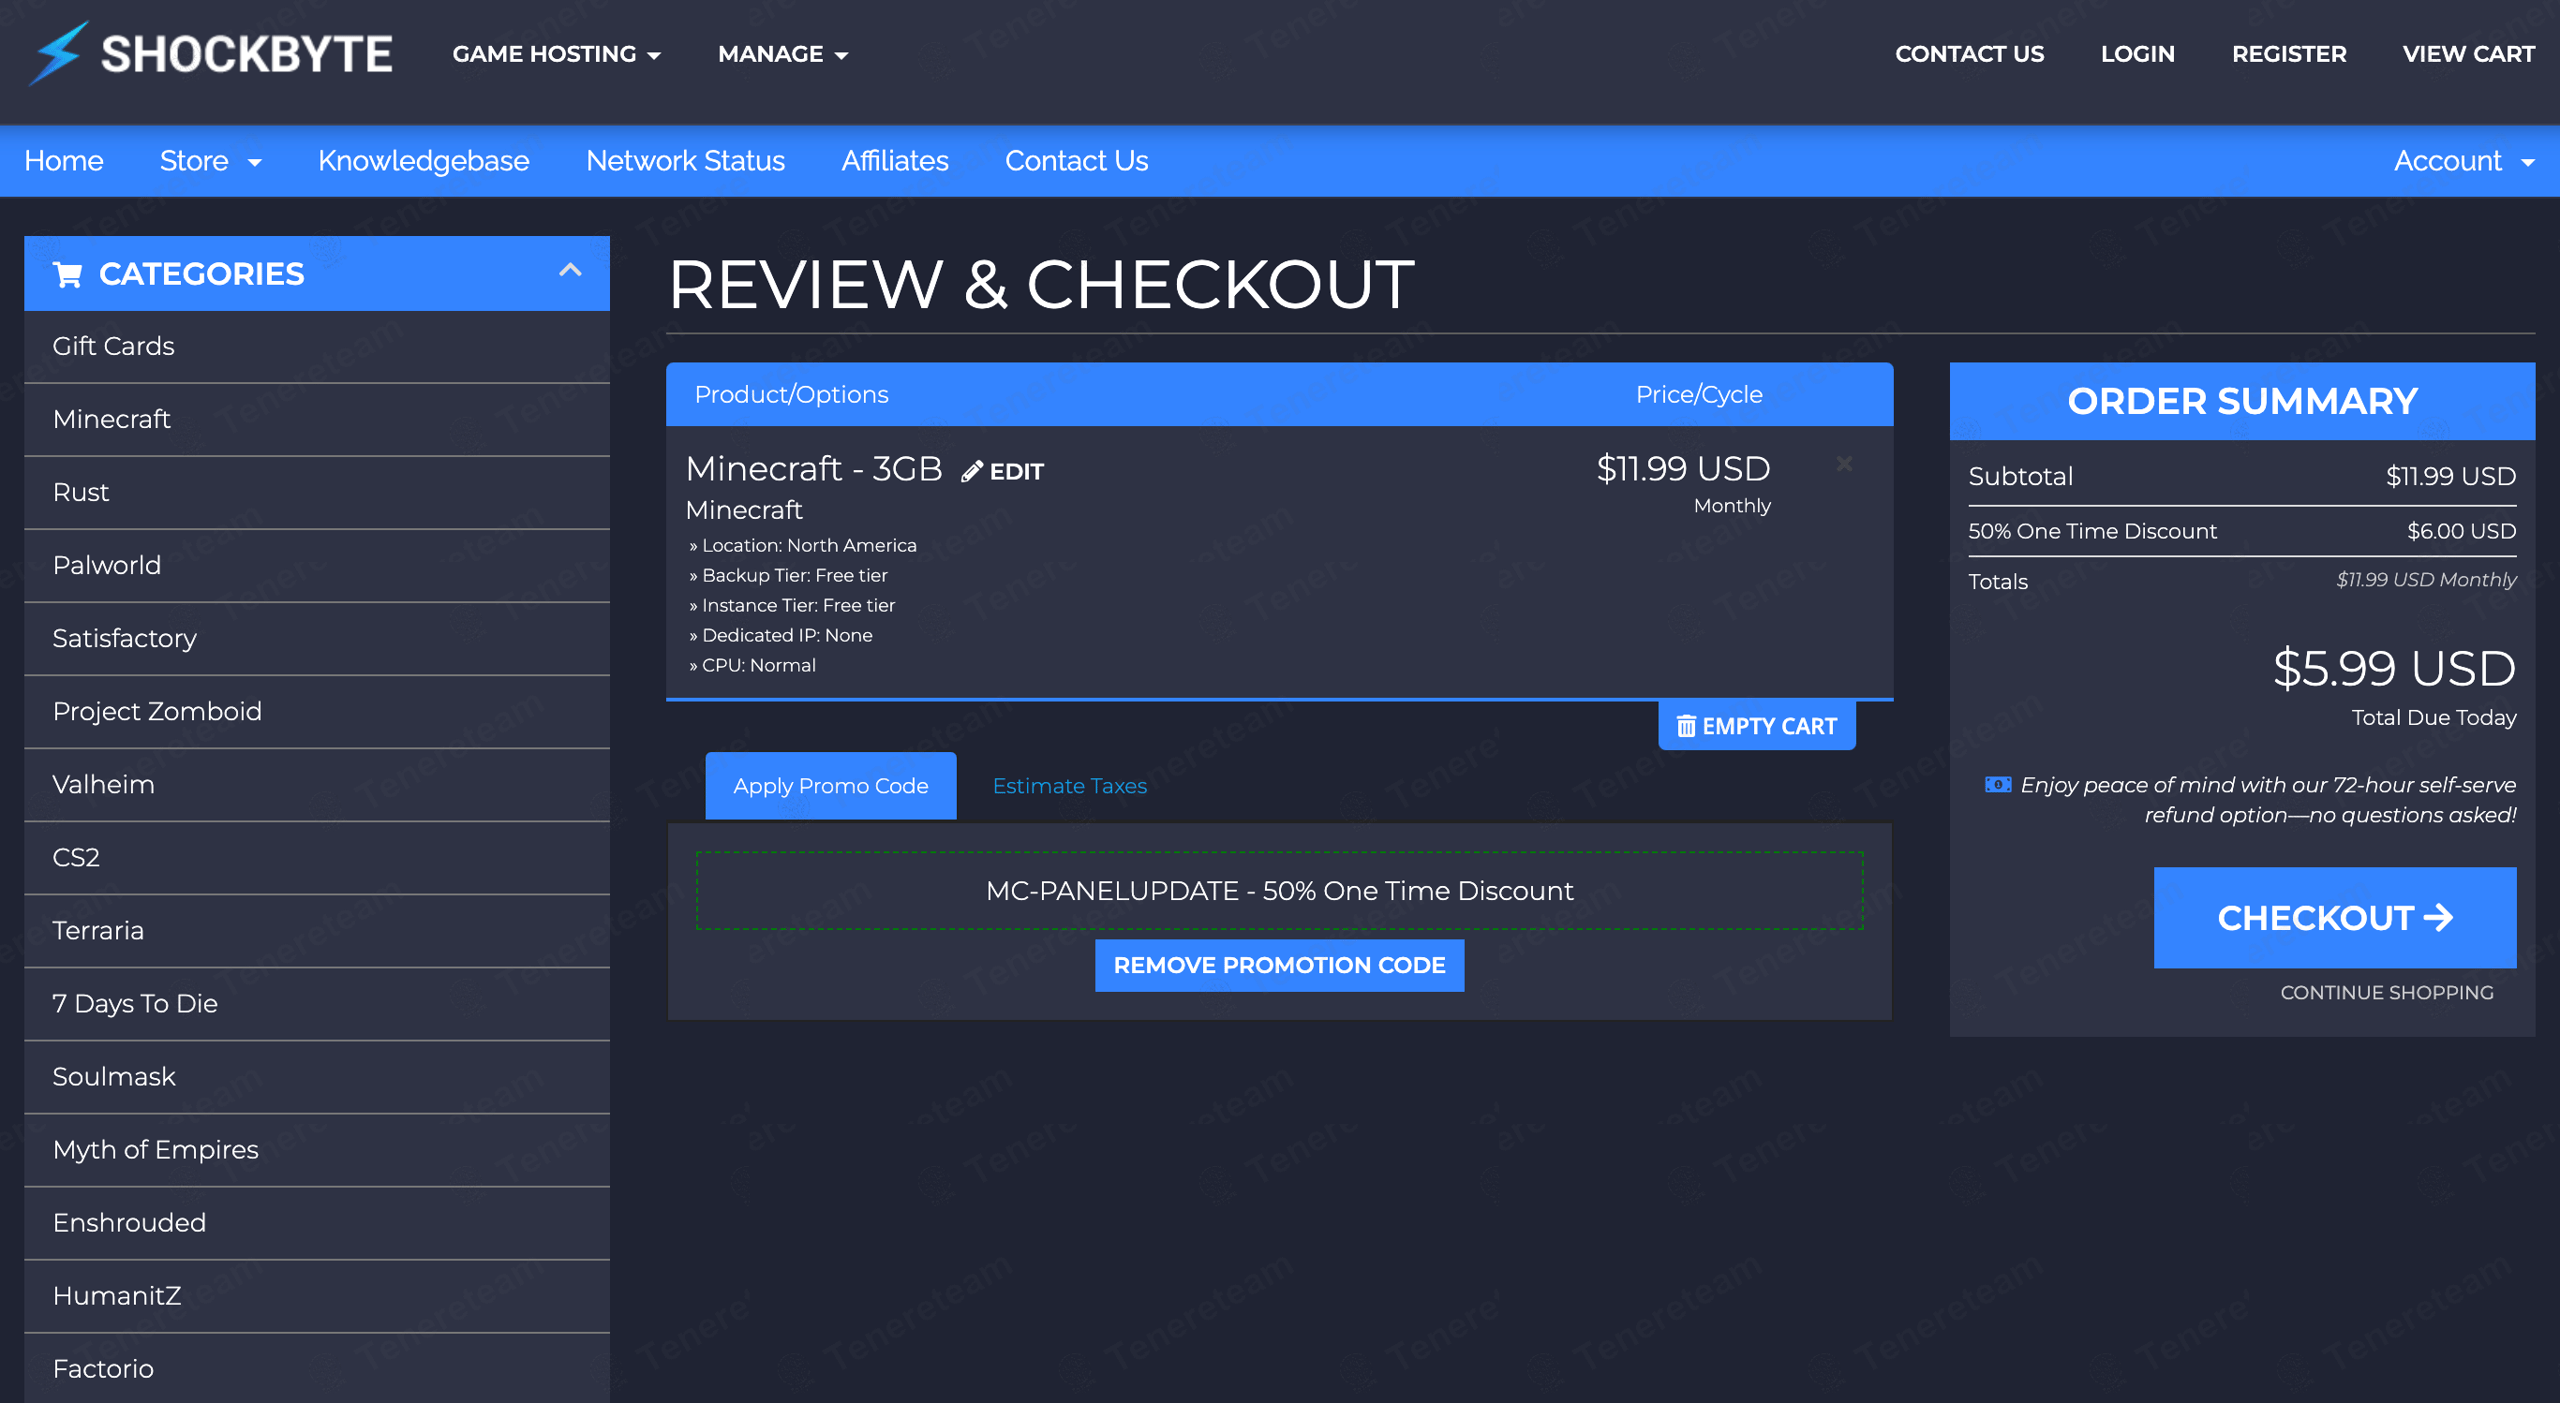Click the pencil Edit icon for Minecraft 3GB
This screenshot has width=2560, height=1403.
[x=972, y=471]
